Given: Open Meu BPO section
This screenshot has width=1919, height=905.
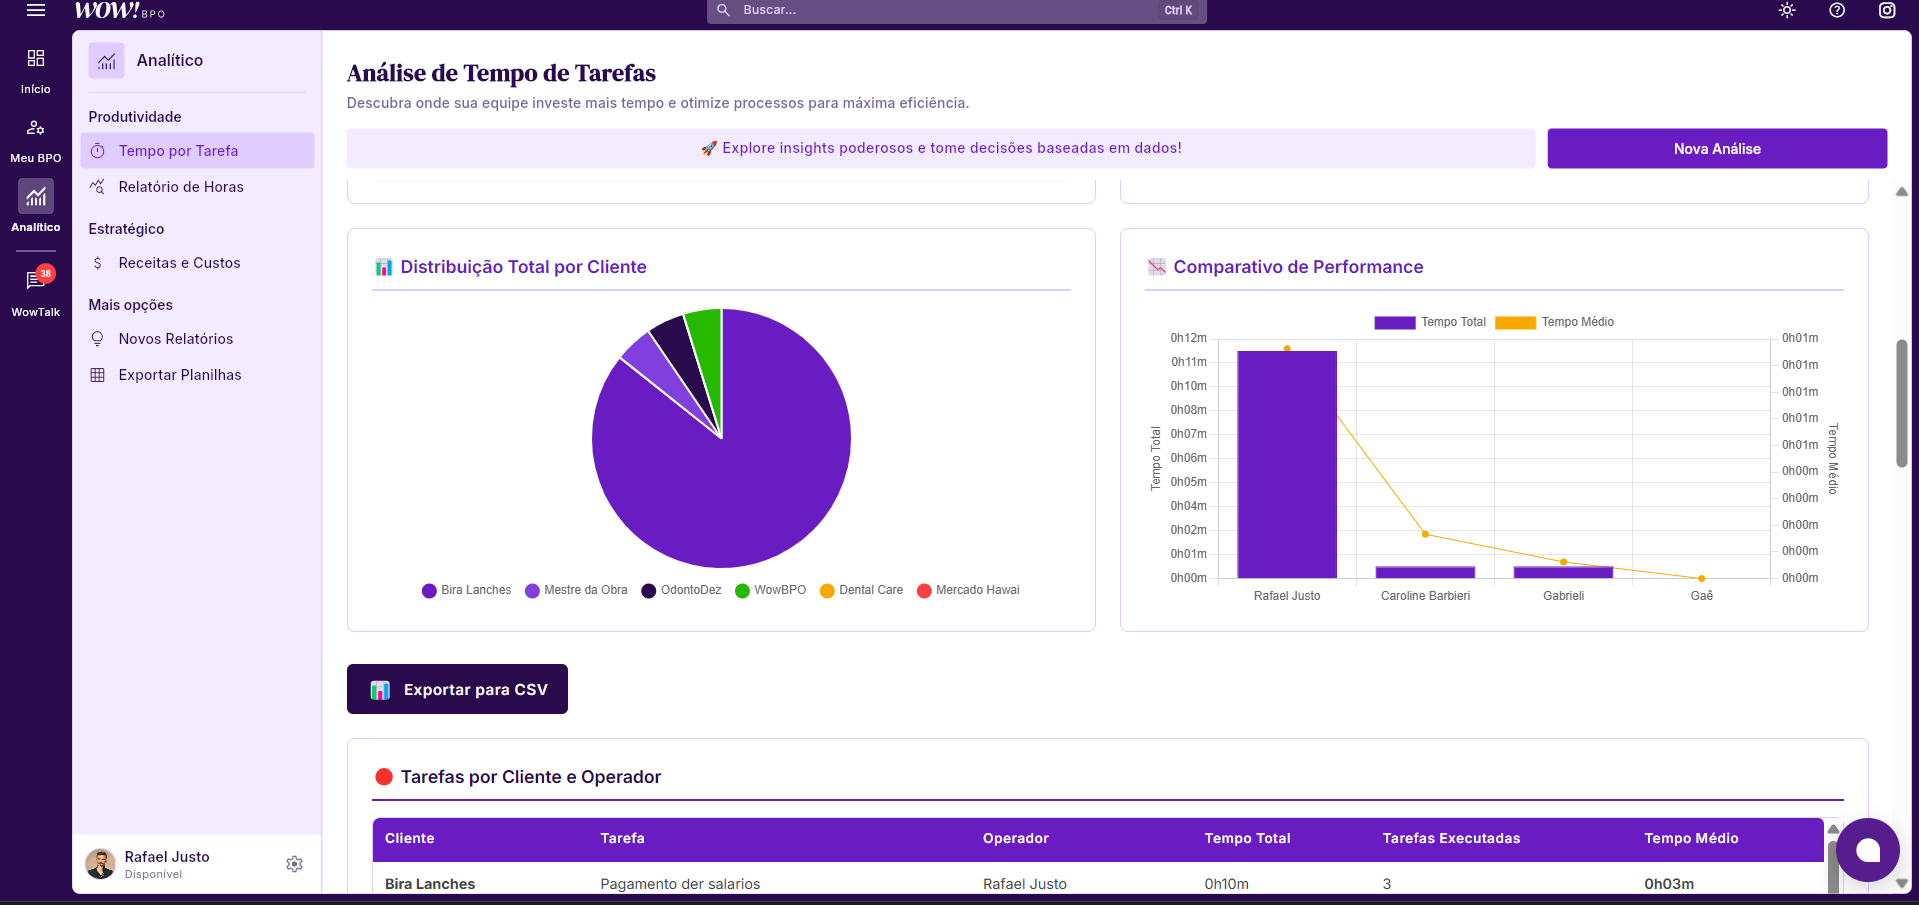Looking at the screenshot, I should tap(36, 140).
